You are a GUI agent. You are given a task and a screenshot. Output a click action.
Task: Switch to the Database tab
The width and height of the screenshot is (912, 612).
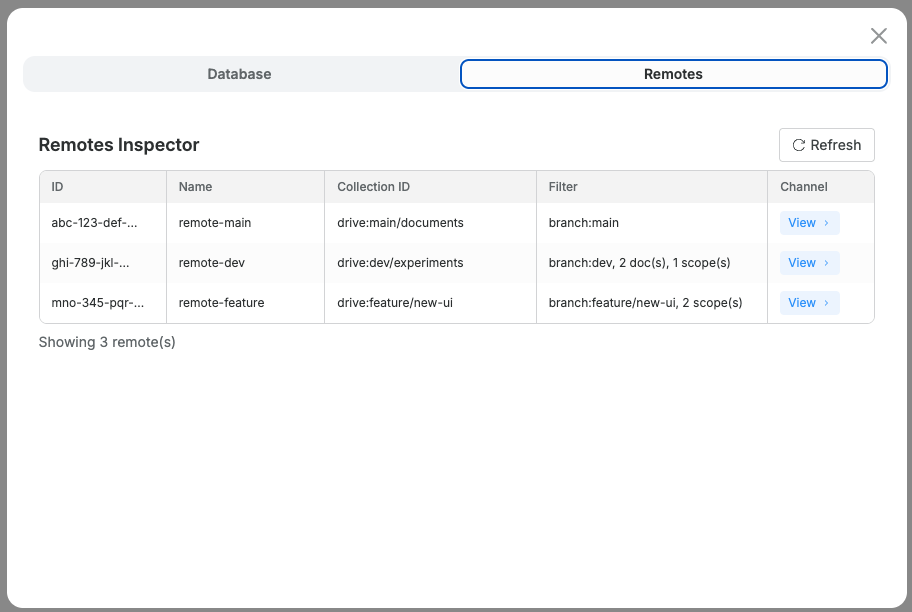coord(239,73)
